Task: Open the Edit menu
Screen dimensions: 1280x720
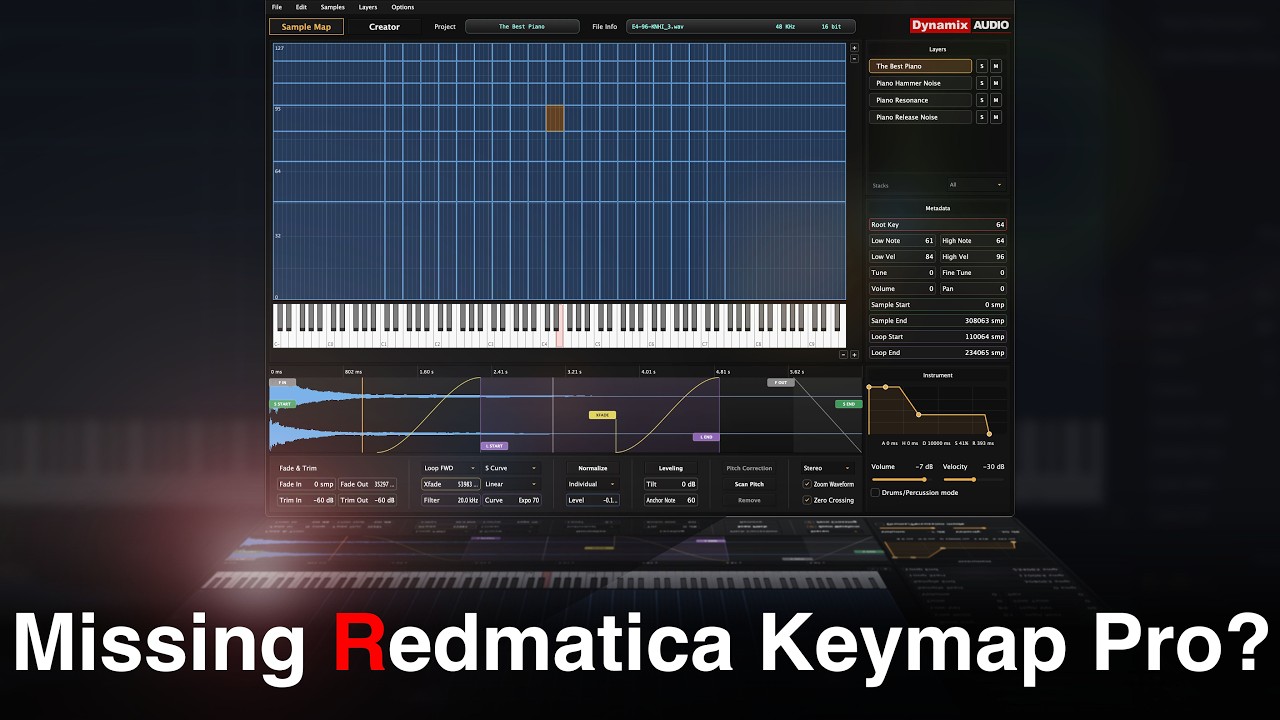Action: coord(301,7)
